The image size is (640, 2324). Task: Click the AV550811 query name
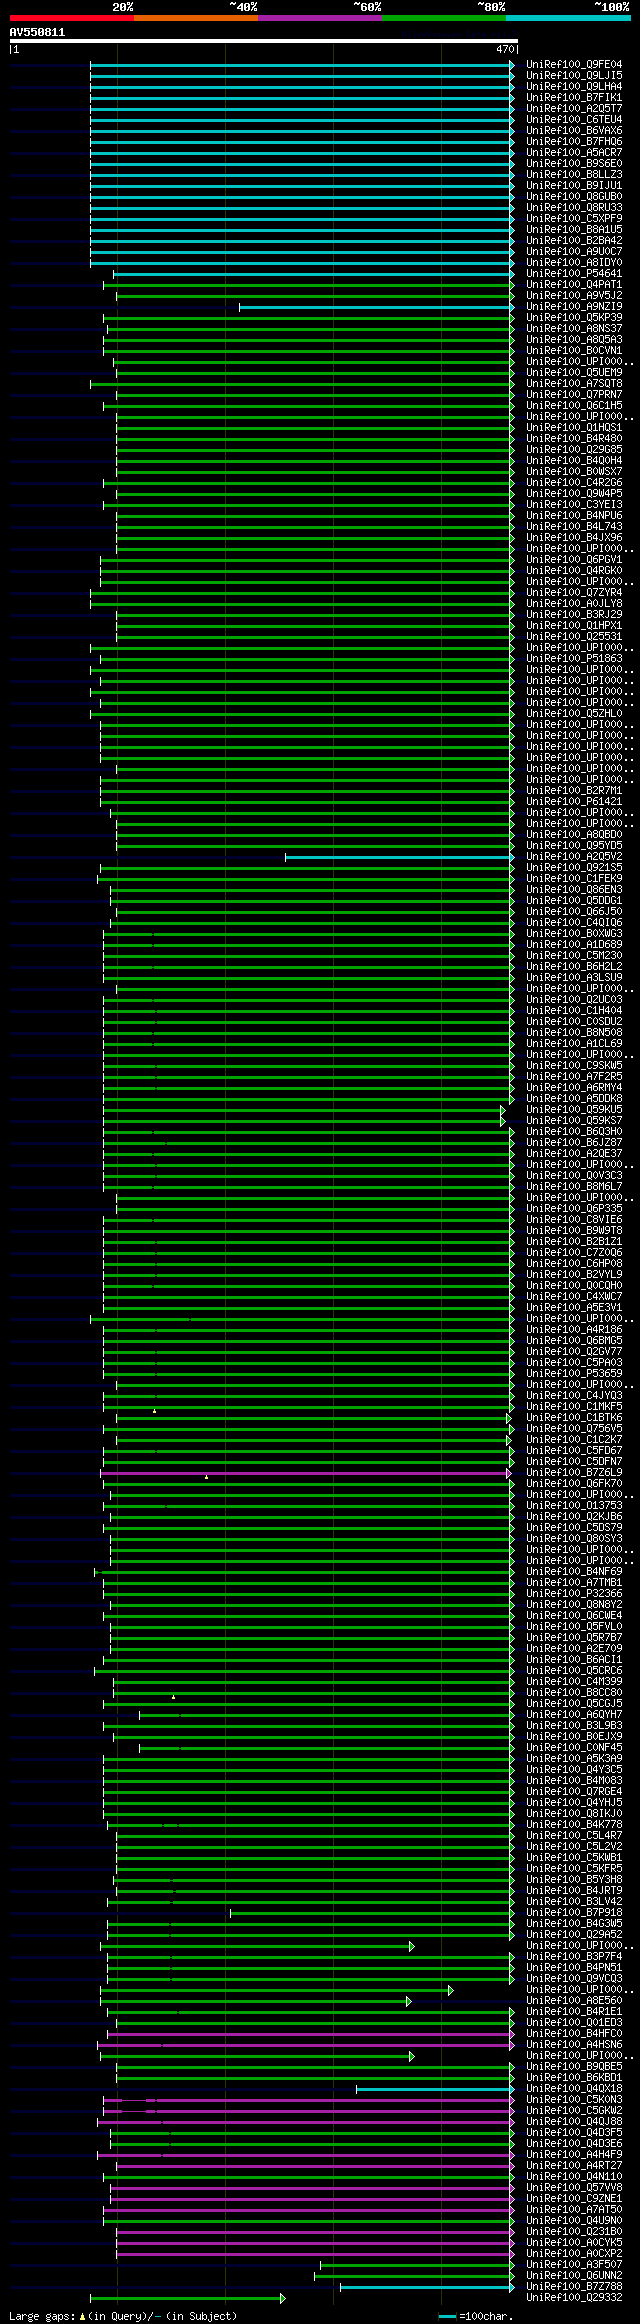pos(37,32)
